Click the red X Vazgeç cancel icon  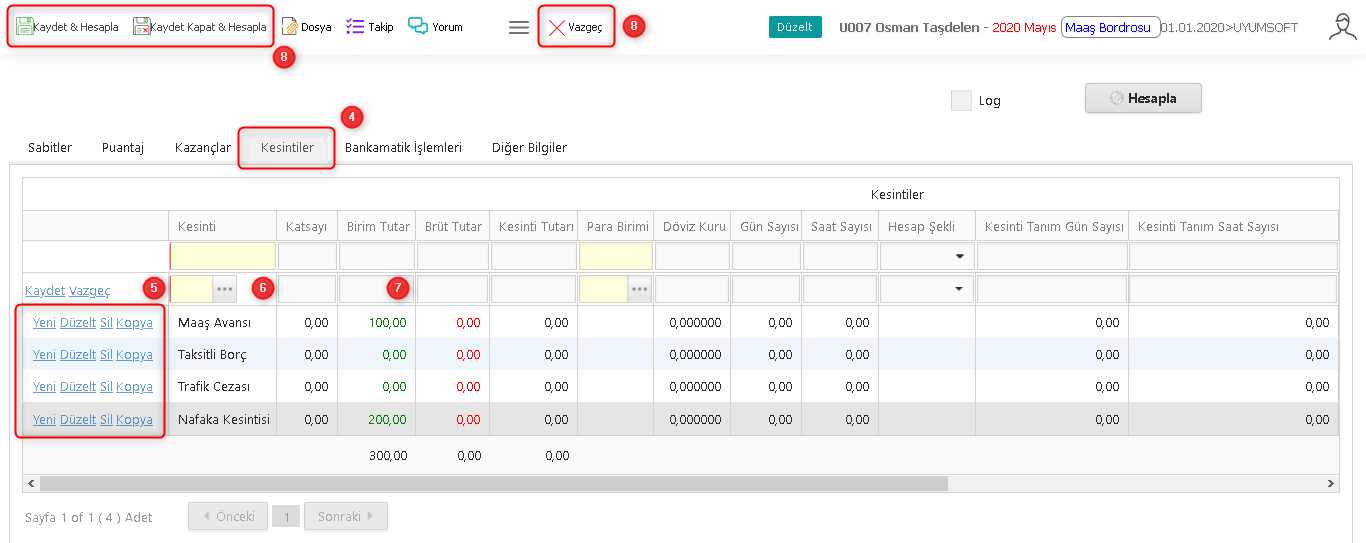pos(557,28)
